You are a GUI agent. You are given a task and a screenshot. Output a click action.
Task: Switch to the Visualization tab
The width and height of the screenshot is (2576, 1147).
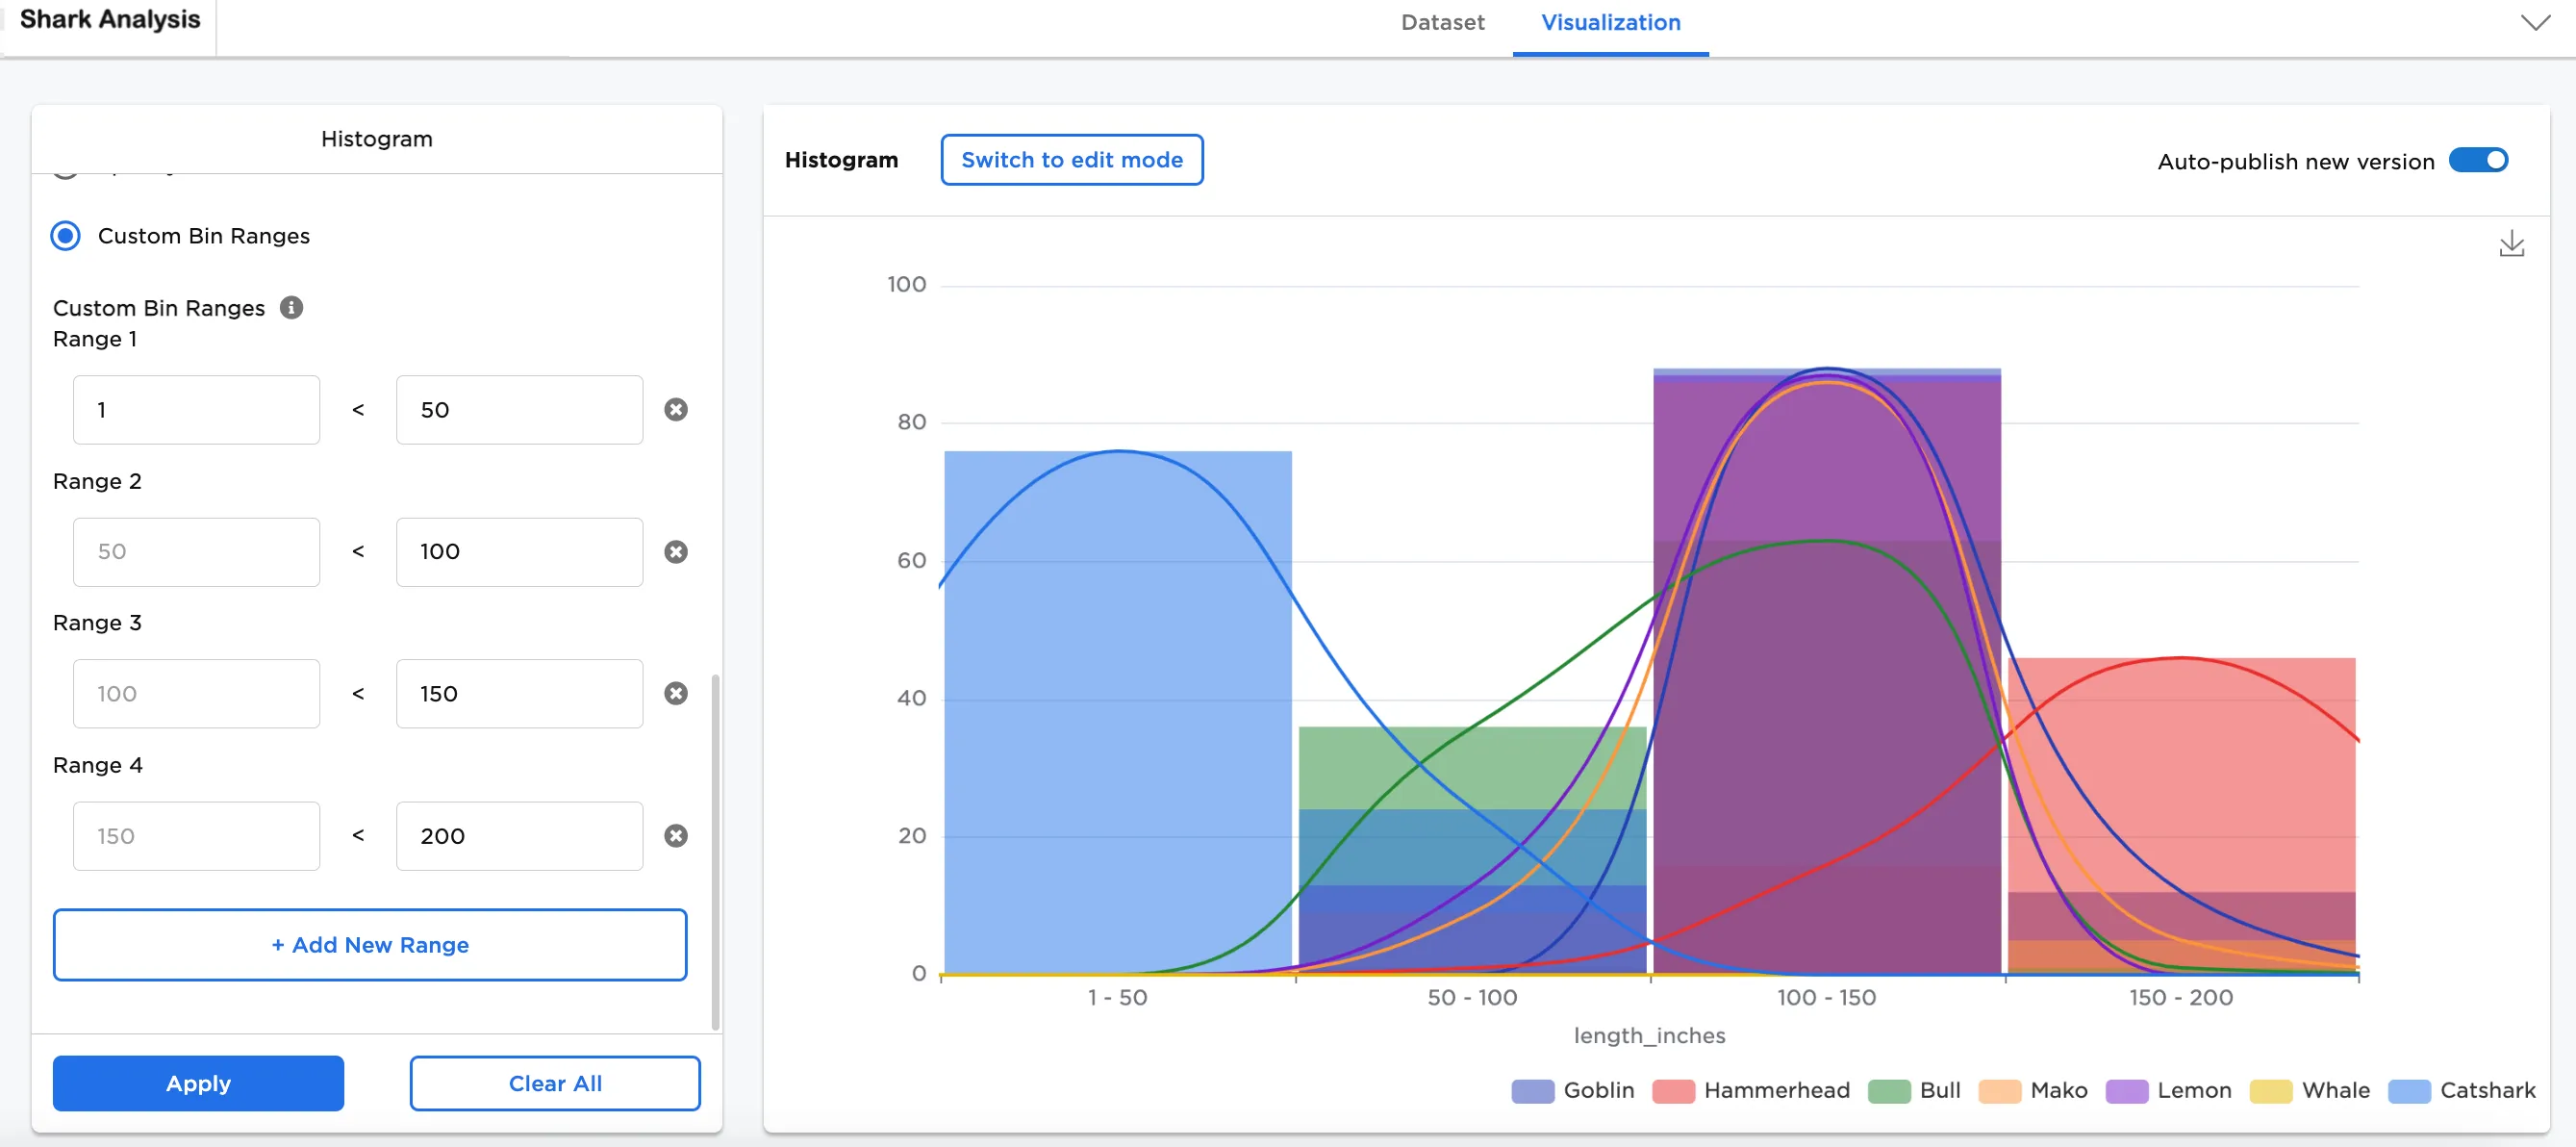click(1610, 23)
